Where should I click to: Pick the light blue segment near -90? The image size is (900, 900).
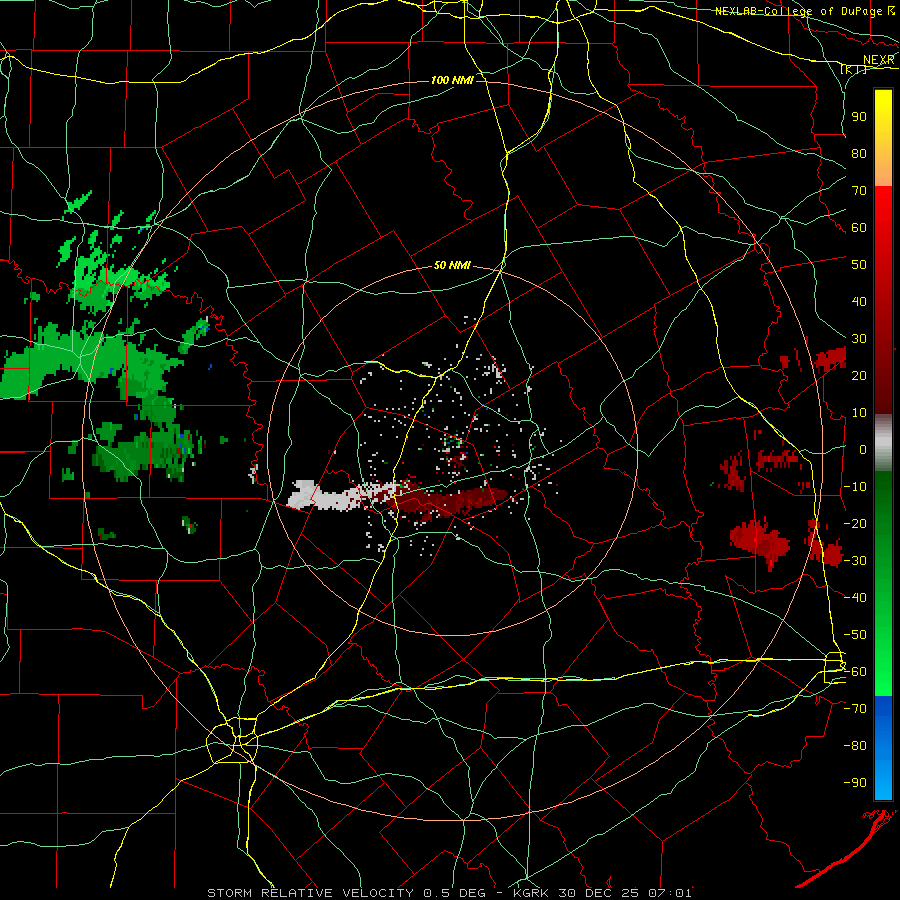[x=883, y=781]
